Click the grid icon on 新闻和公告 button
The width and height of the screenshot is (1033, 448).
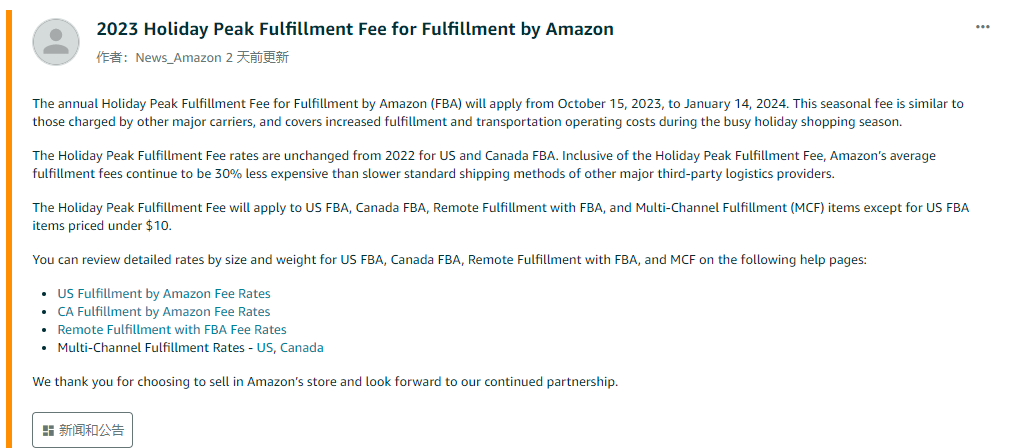(x=48, y=431)
